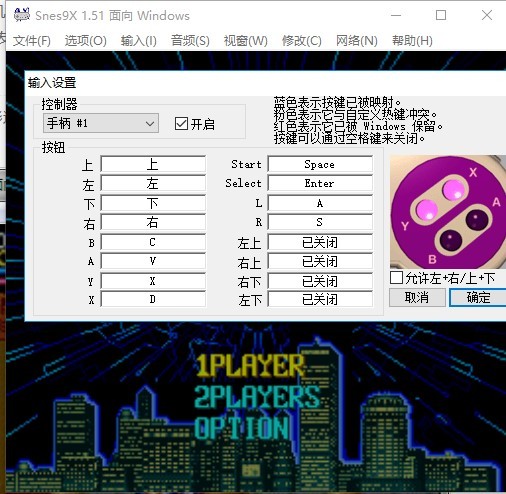Click the dark B button on controller image
Viewport: 506px width, 494px height.
(450, 240)
